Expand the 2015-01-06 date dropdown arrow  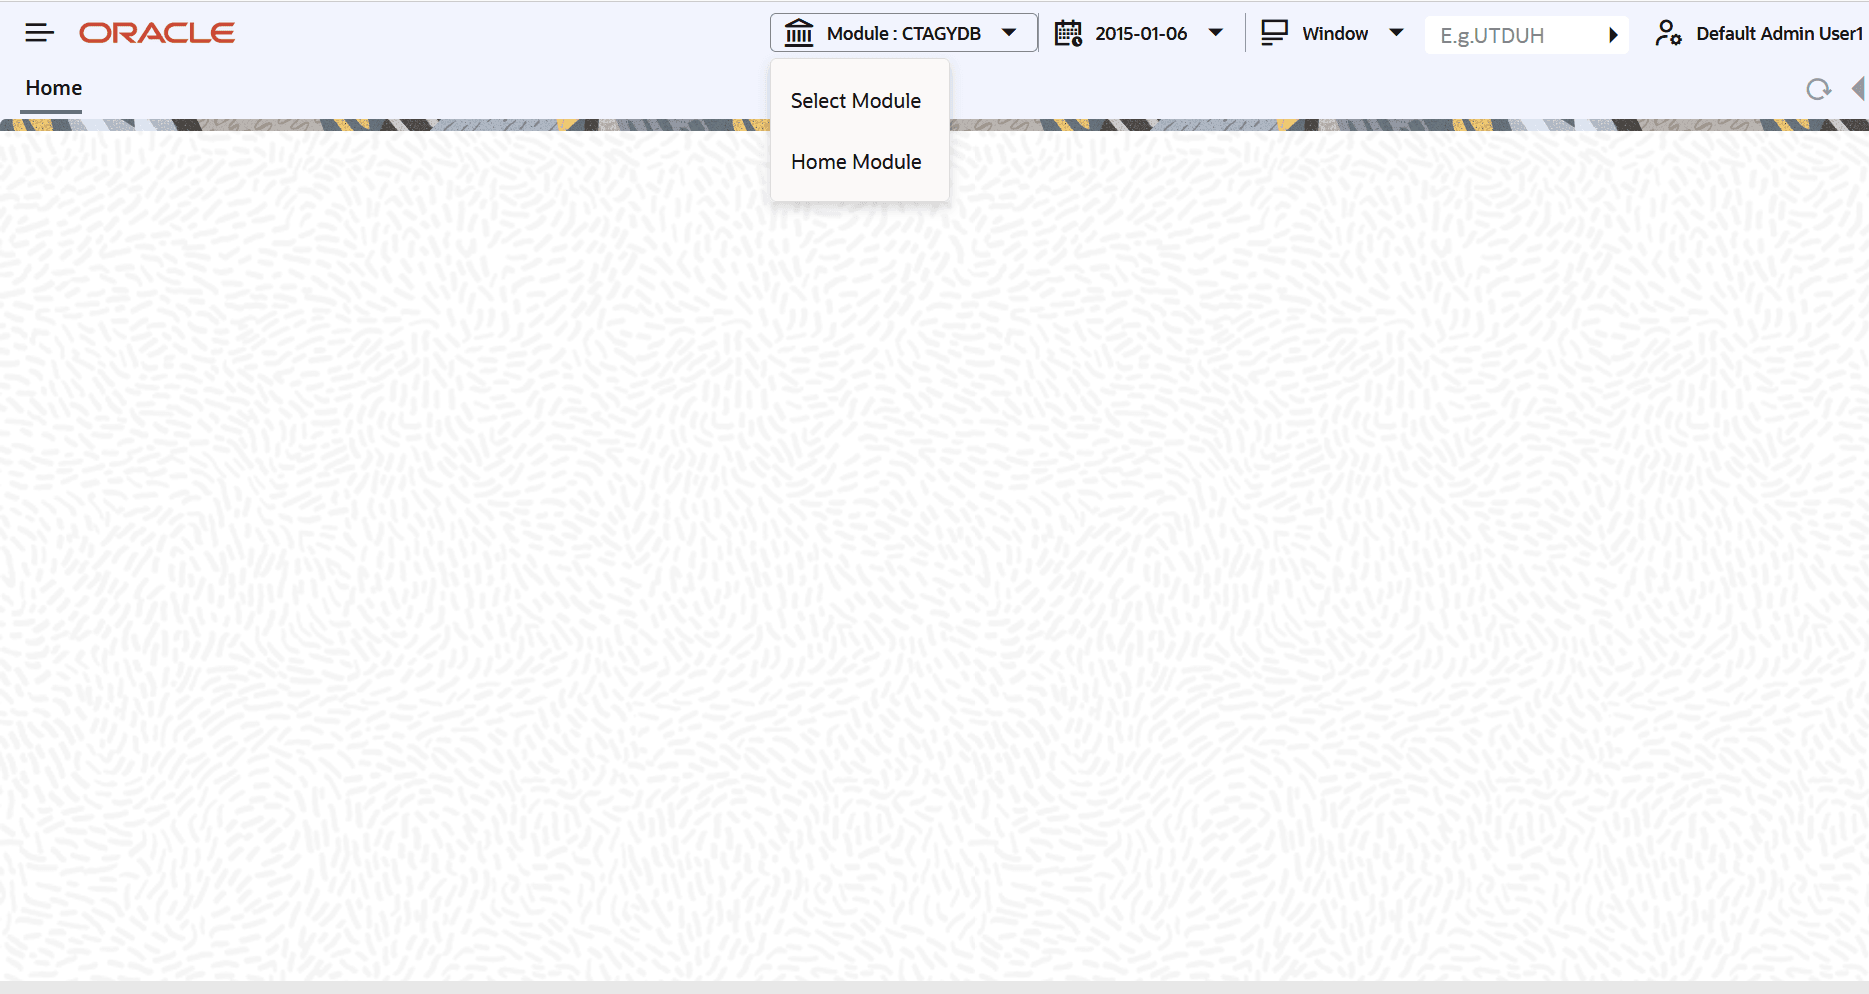1215,33
